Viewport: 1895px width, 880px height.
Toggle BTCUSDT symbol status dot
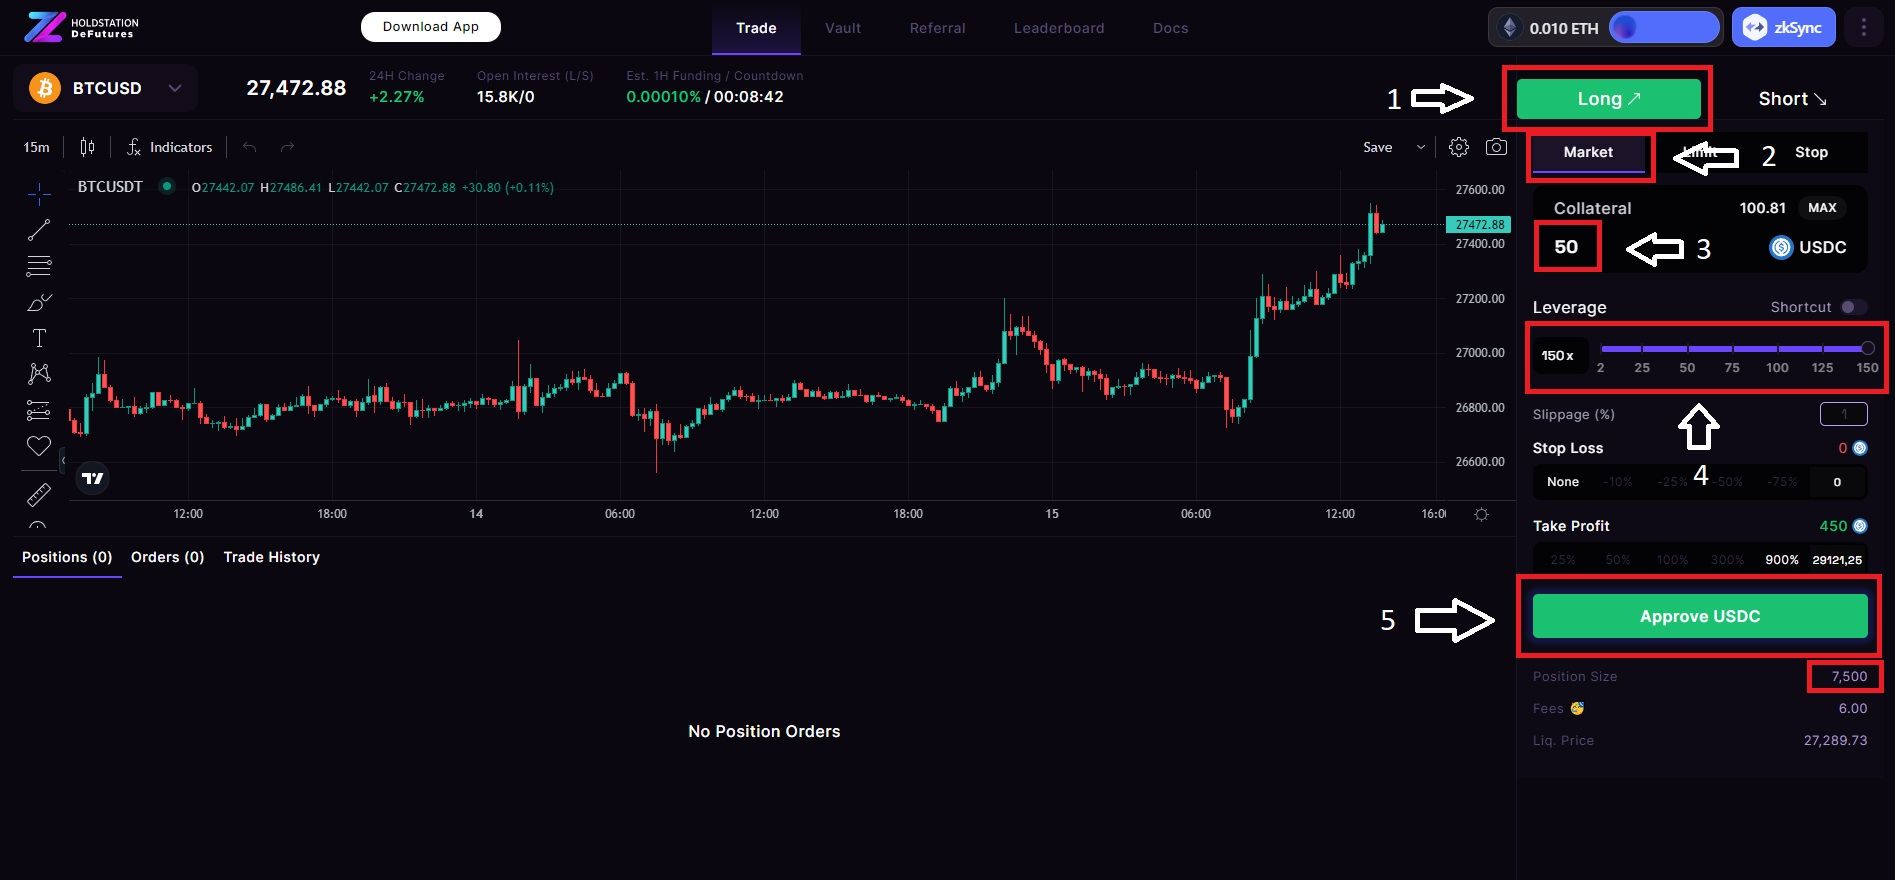coord(167,186)
